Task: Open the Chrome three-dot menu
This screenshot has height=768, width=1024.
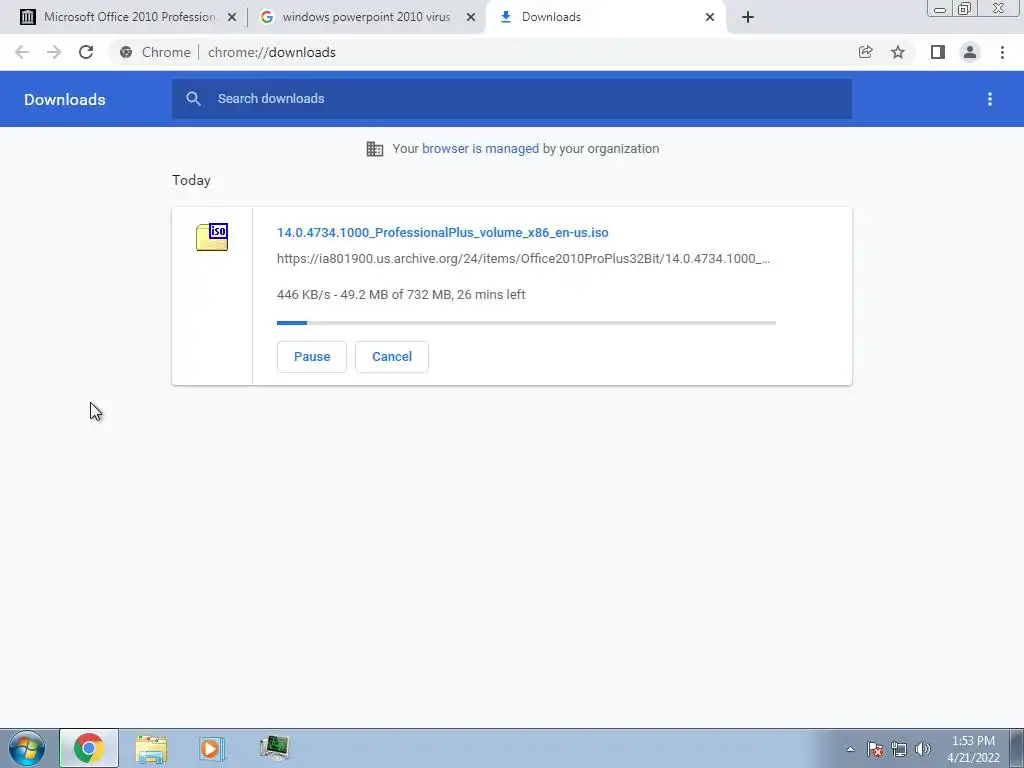Action: (x=1002, y=52)
